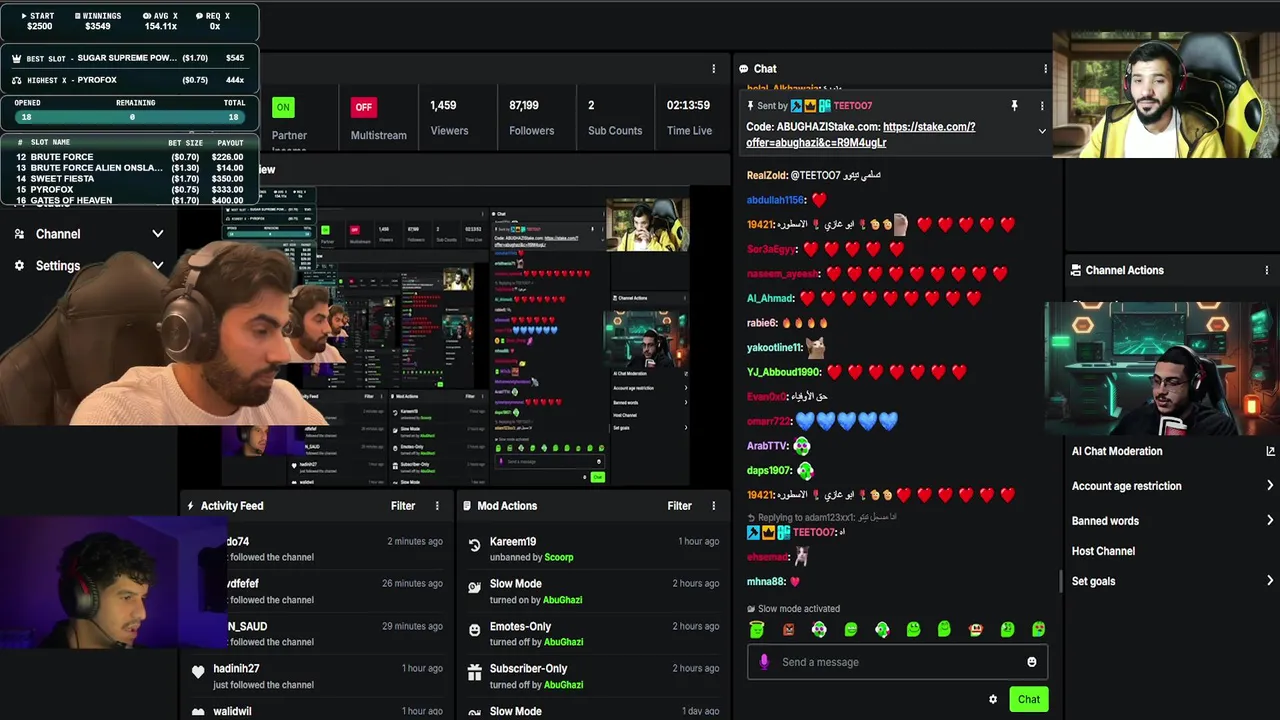
Task: Open Account age restriction
Action: point(1126,486)
